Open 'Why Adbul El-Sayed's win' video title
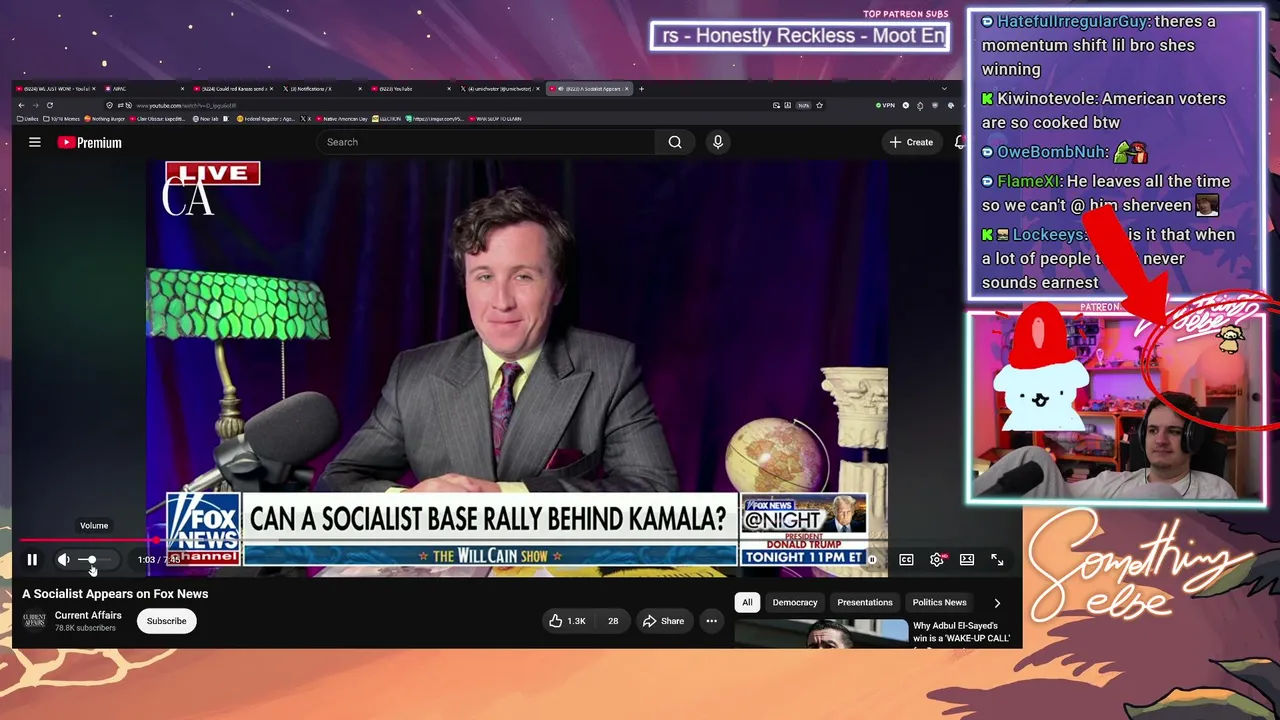 point(962,632)
